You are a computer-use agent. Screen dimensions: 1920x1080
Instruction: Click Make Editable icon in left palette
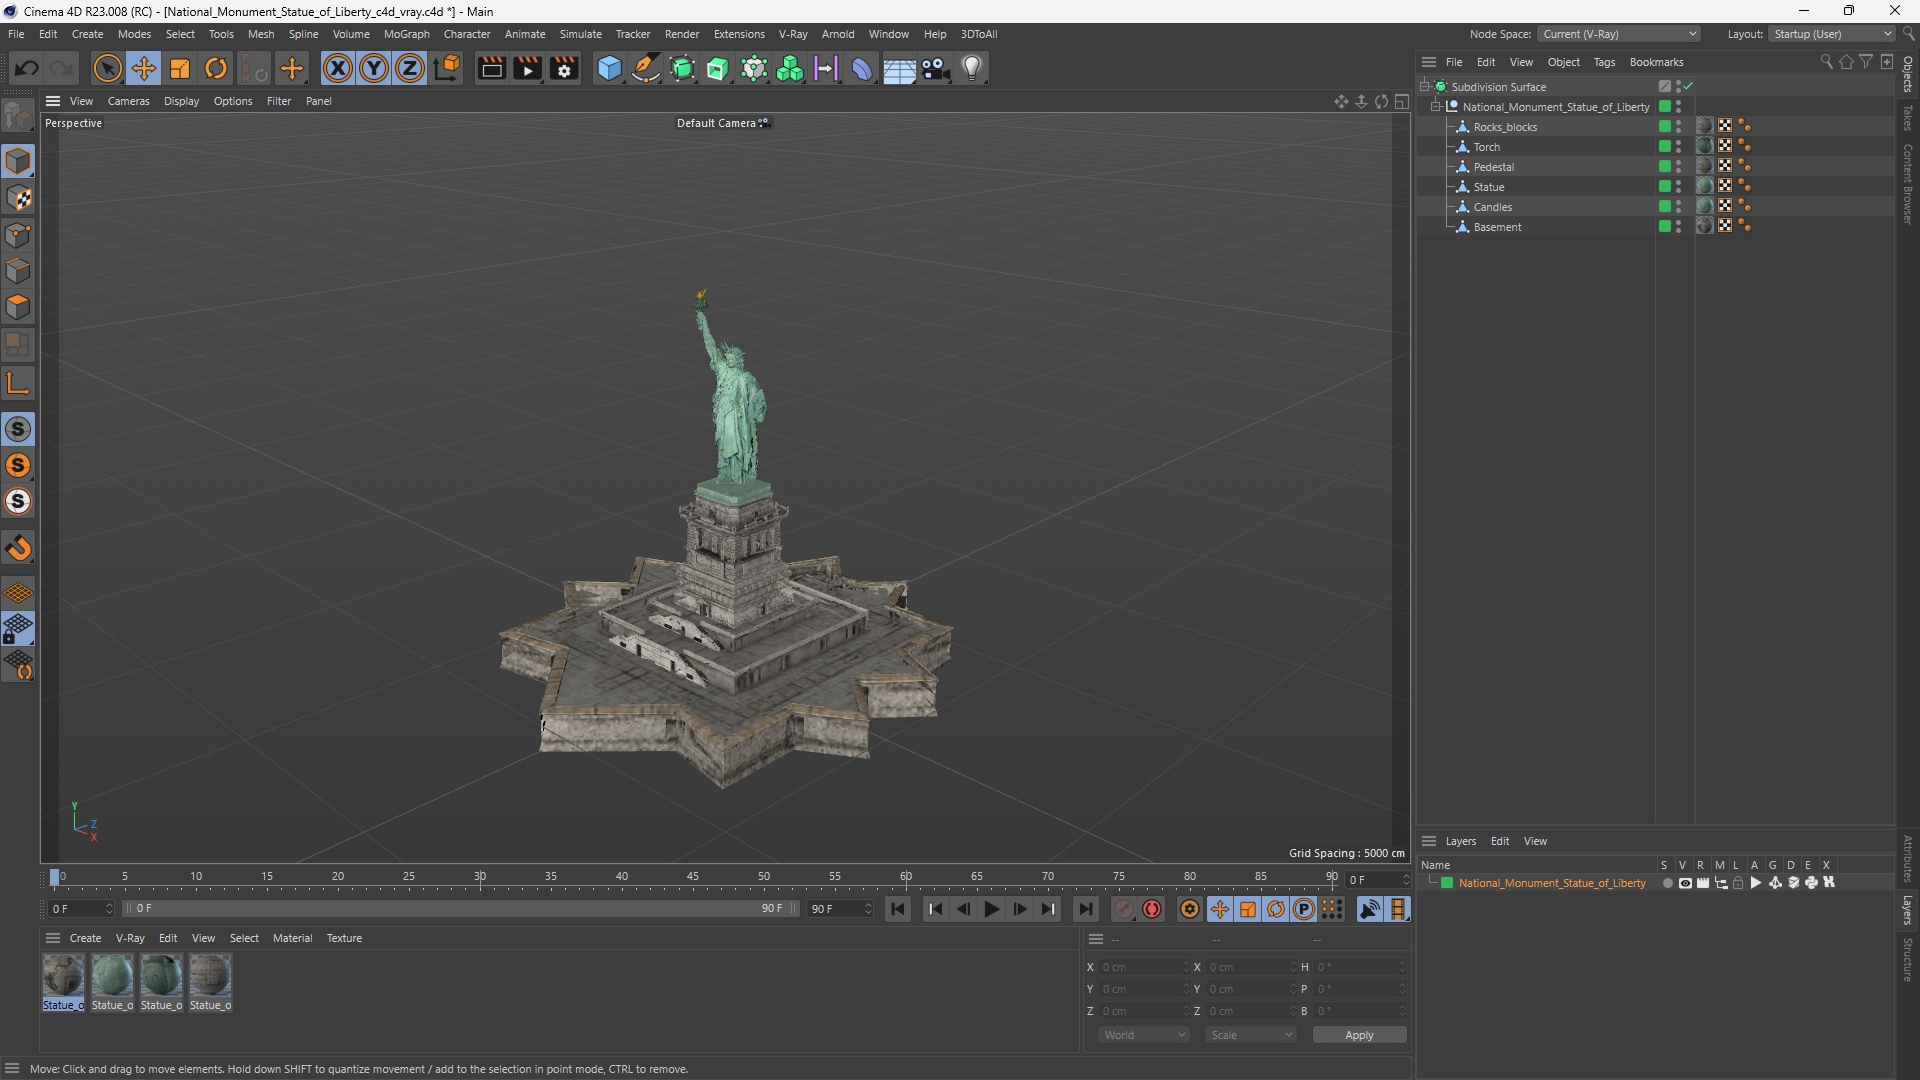coord(18,116)
